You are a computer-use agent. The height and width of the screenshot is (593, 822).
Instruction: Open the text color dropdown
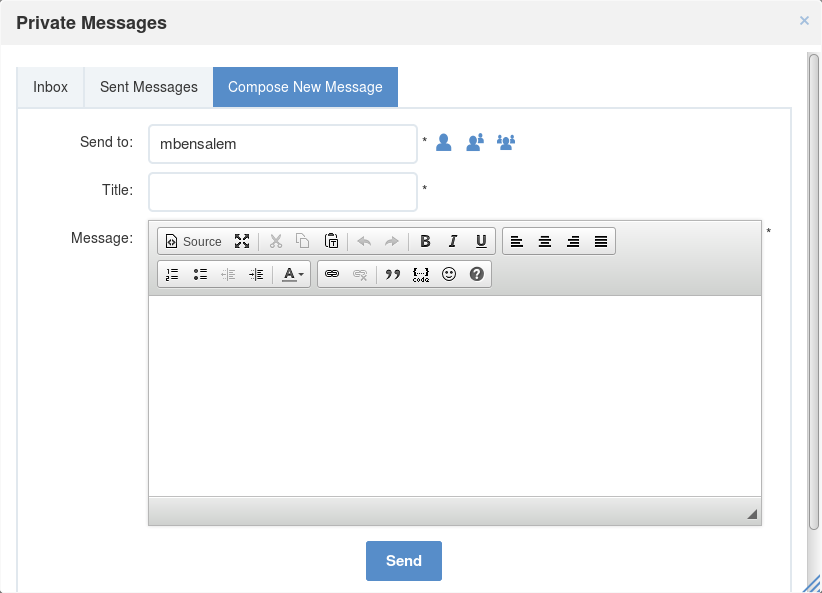293,274
